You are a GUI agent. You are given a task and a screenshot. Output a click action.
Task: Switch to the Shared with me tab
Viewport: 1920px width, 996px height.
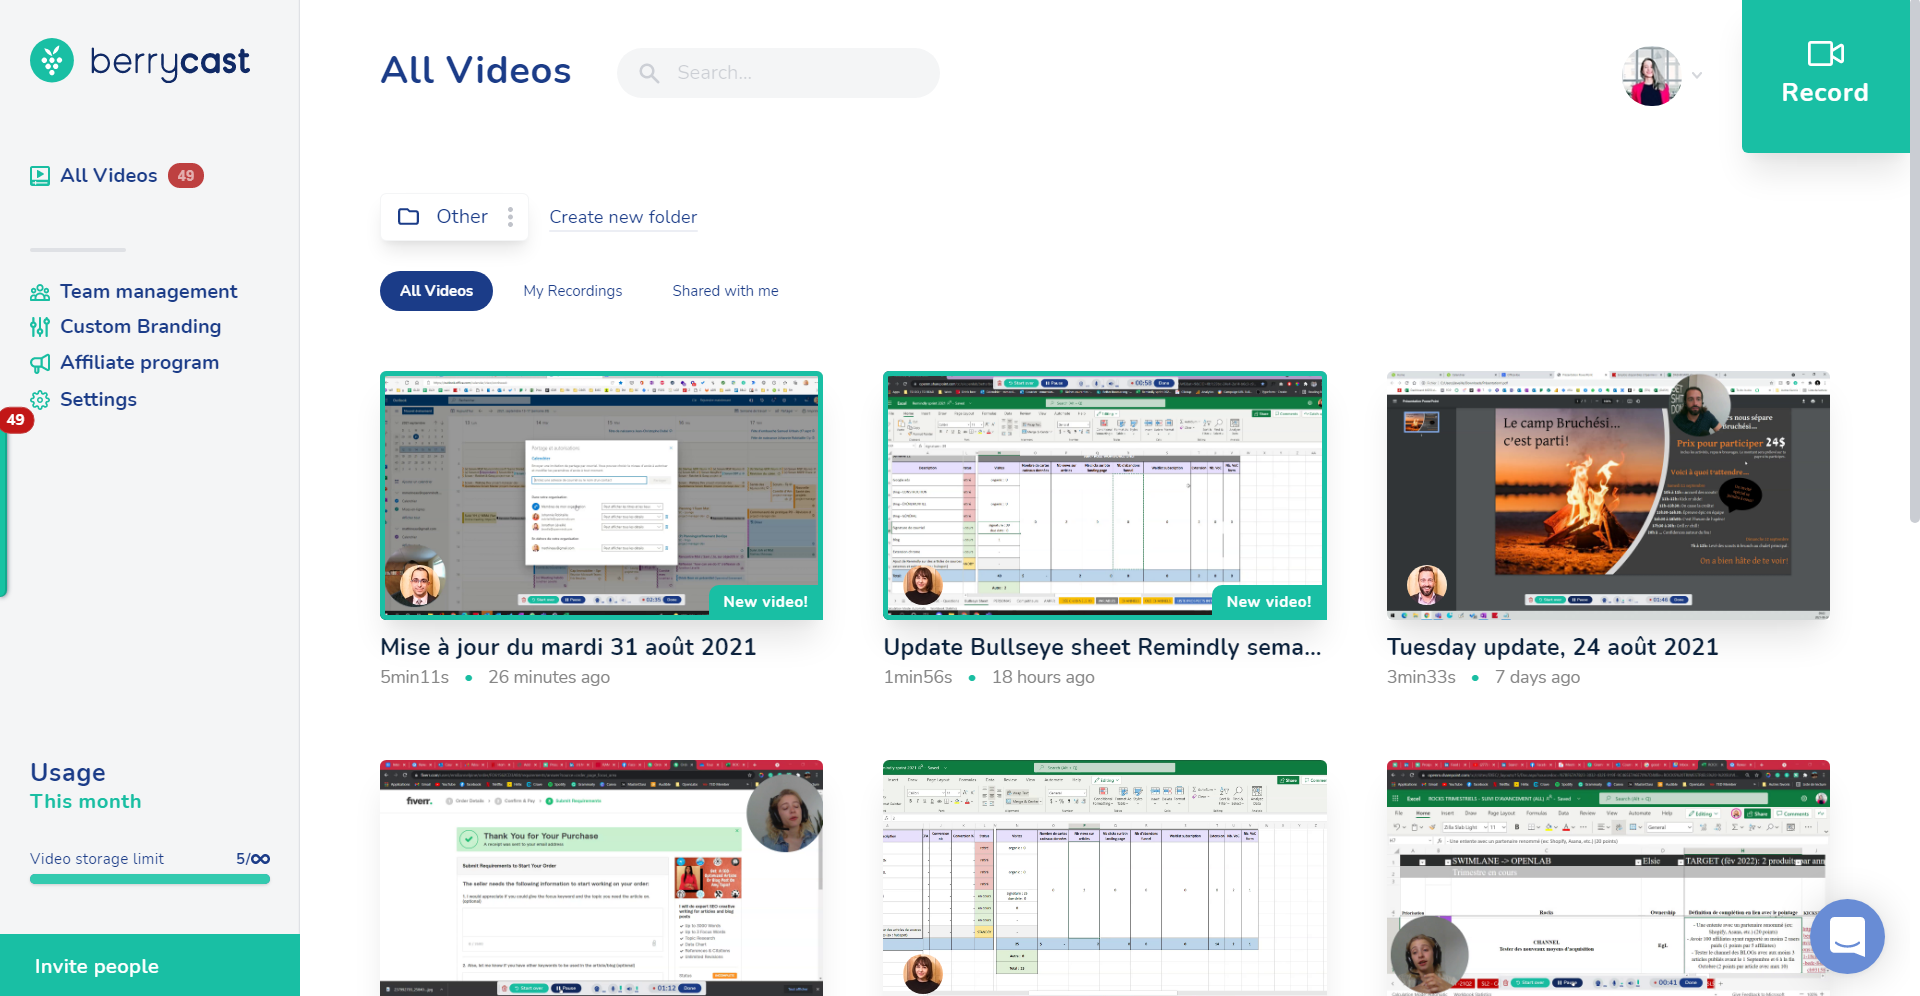click(725, 290)
